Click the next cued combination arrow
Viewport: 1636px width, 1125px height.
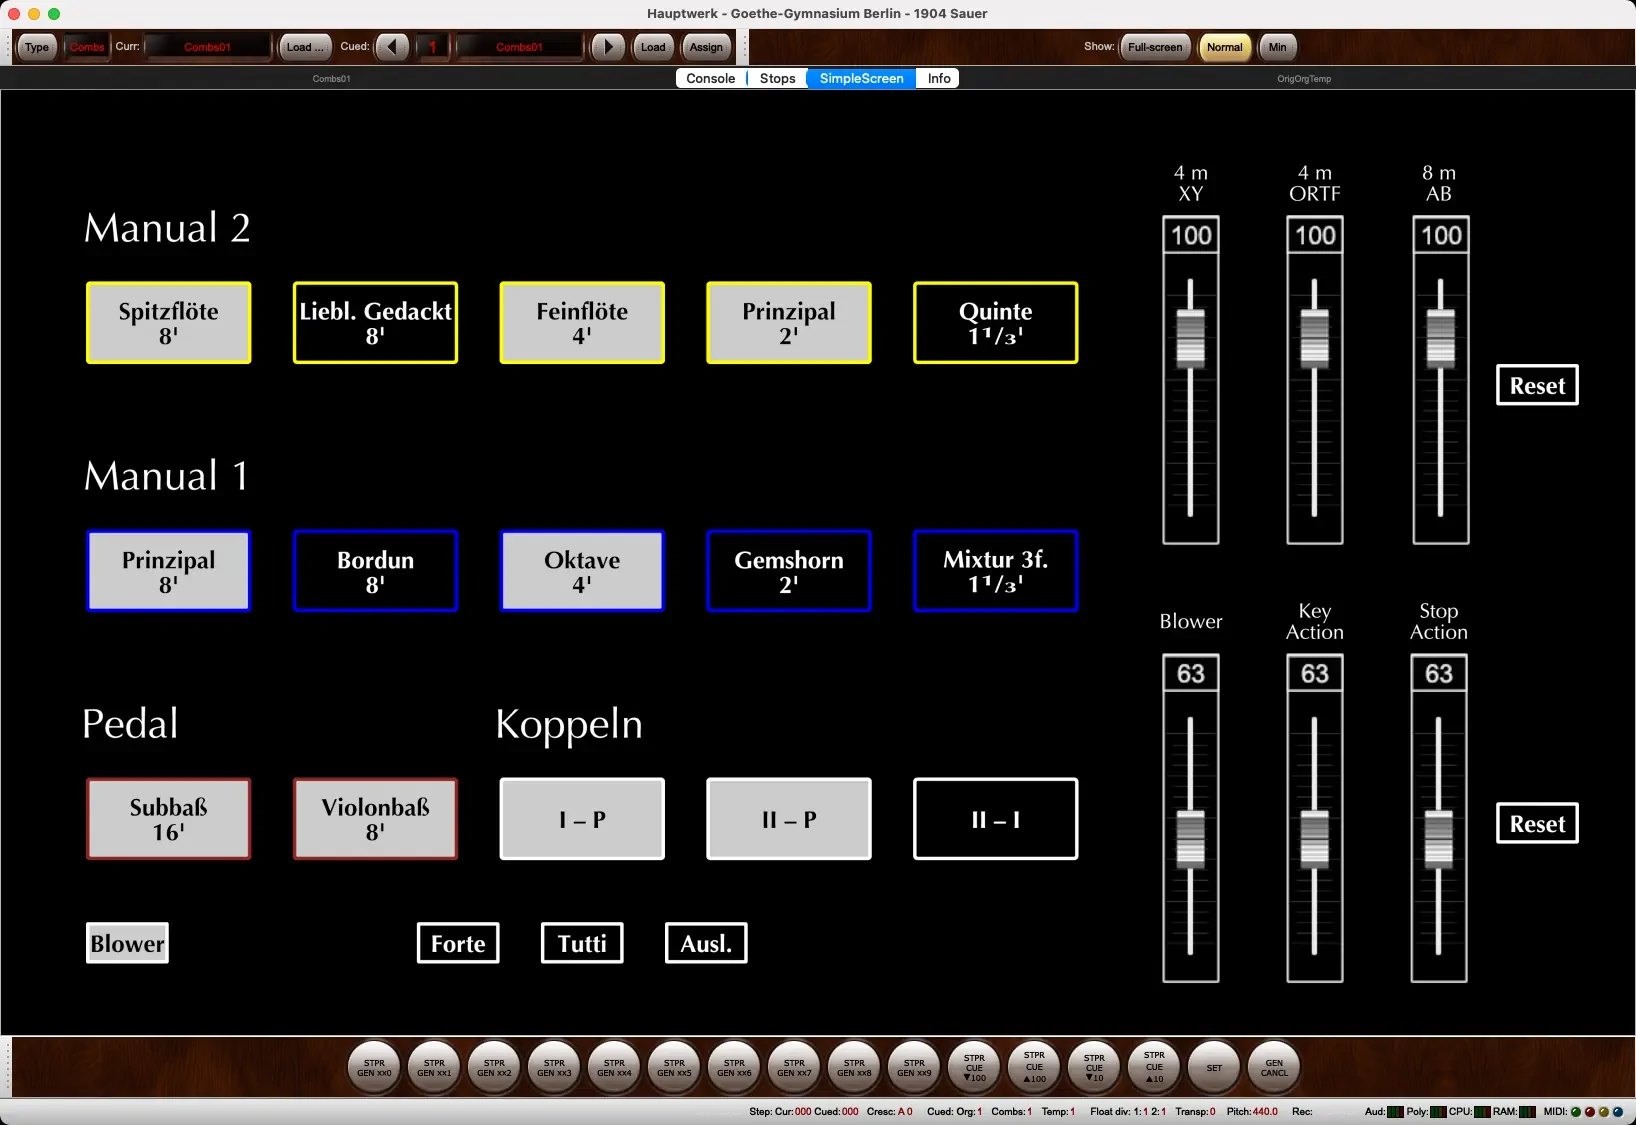[x=607, y=47]
